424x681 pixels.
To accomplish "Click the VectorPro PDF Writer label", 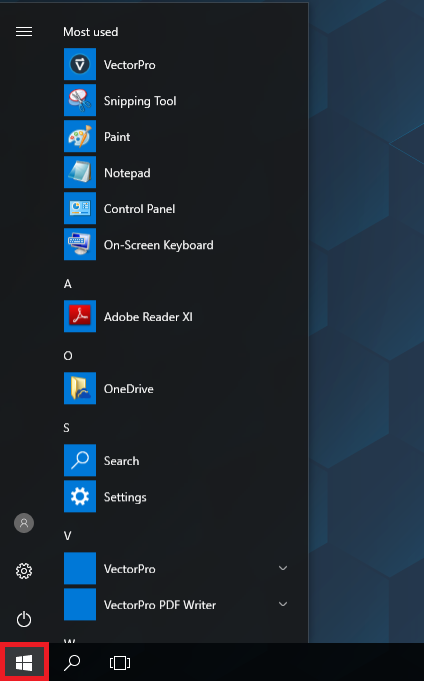I will click(160, 605).
